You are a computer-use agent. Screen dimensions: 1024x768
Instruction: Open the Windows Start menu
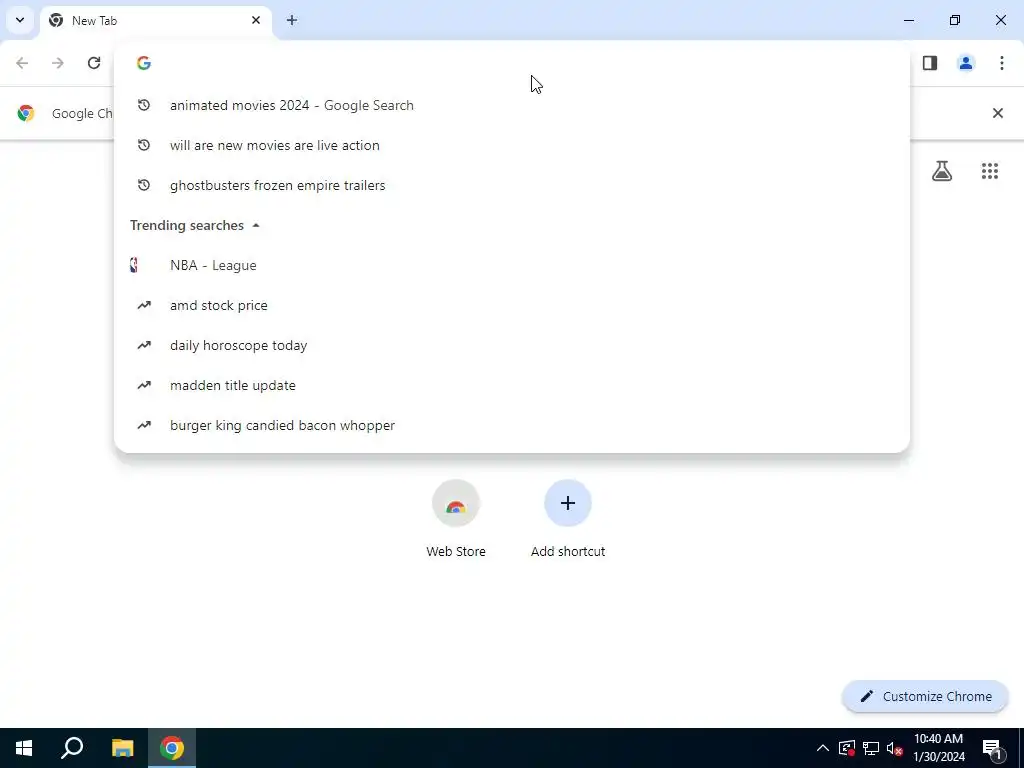click(24, 748)
